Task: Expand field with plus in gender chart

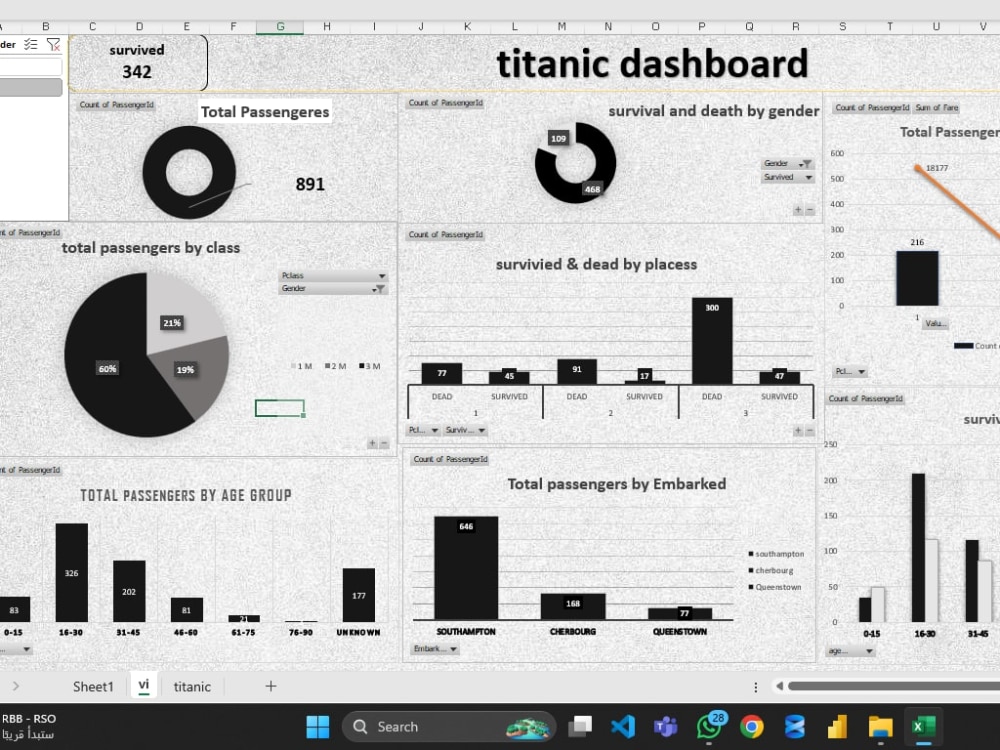Action: coord(798,210)
